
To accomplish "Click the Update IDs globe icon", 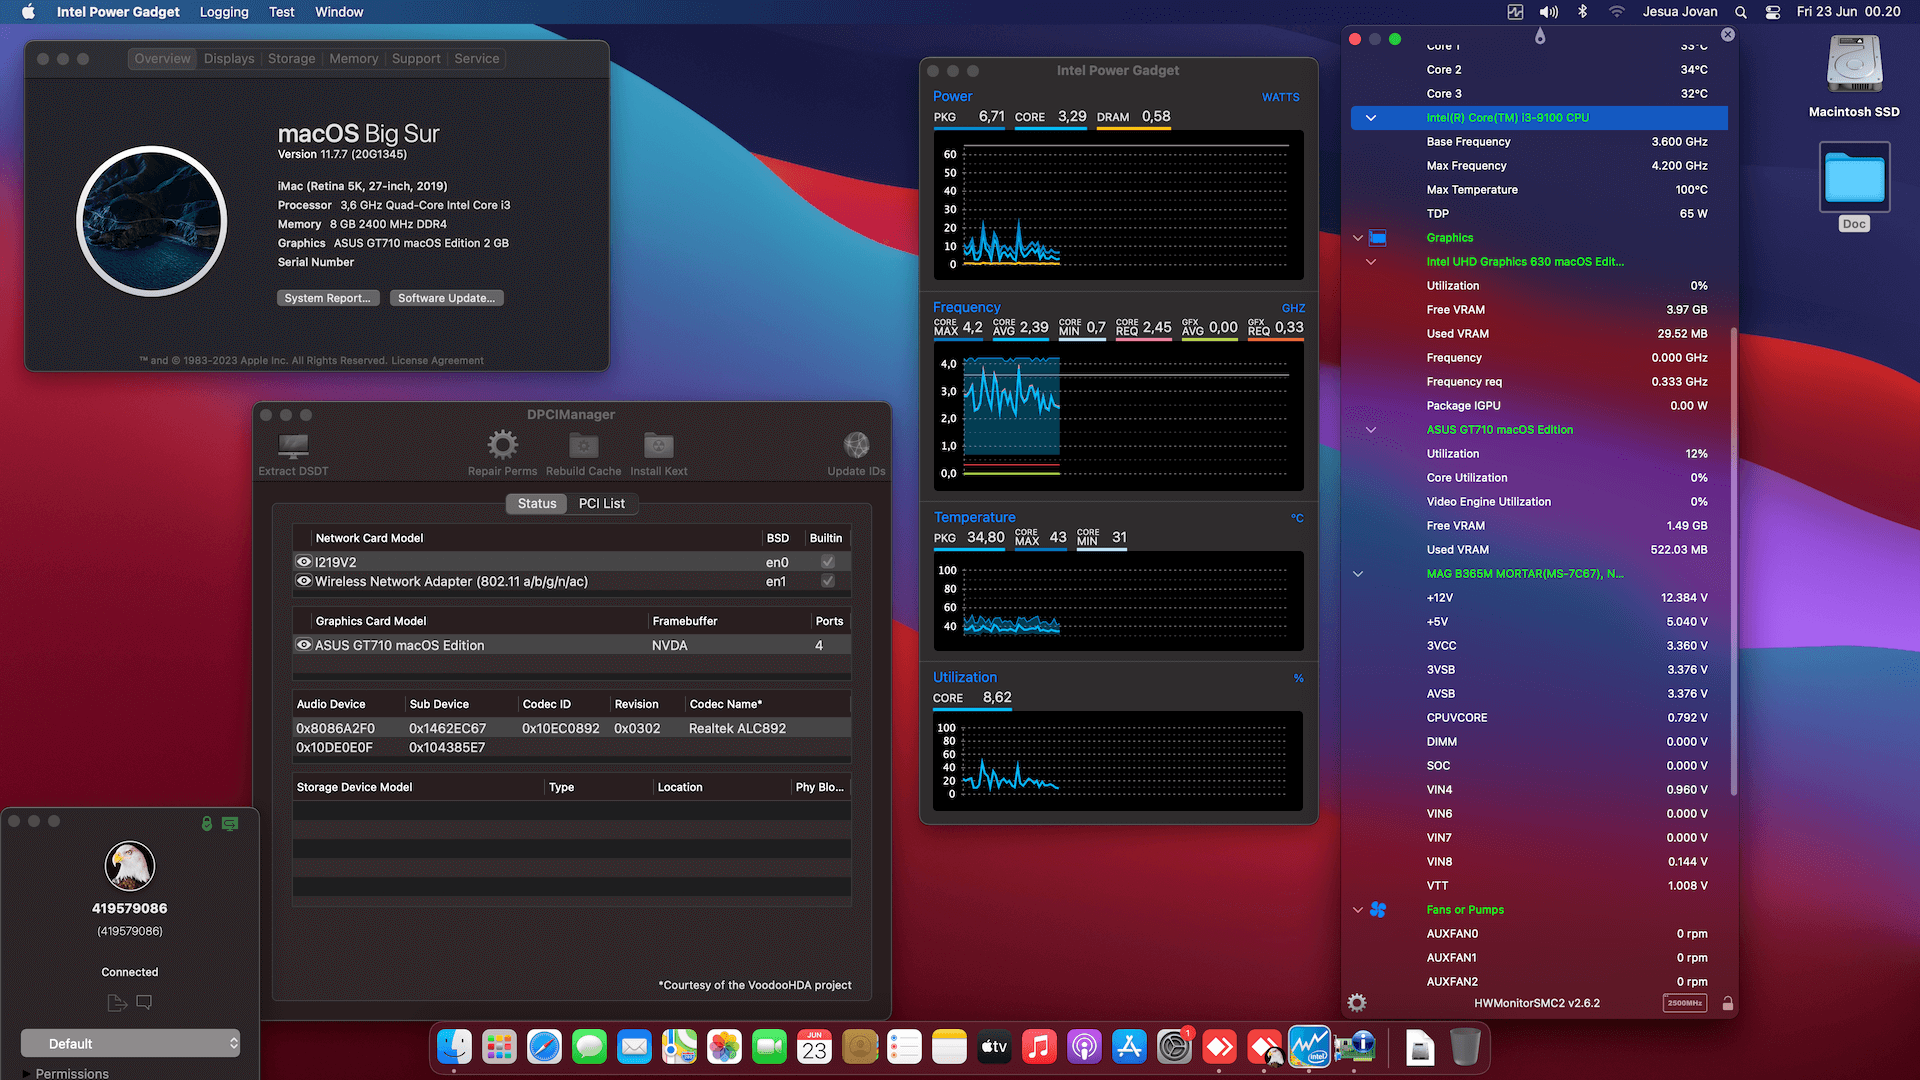I will [856, 445].
